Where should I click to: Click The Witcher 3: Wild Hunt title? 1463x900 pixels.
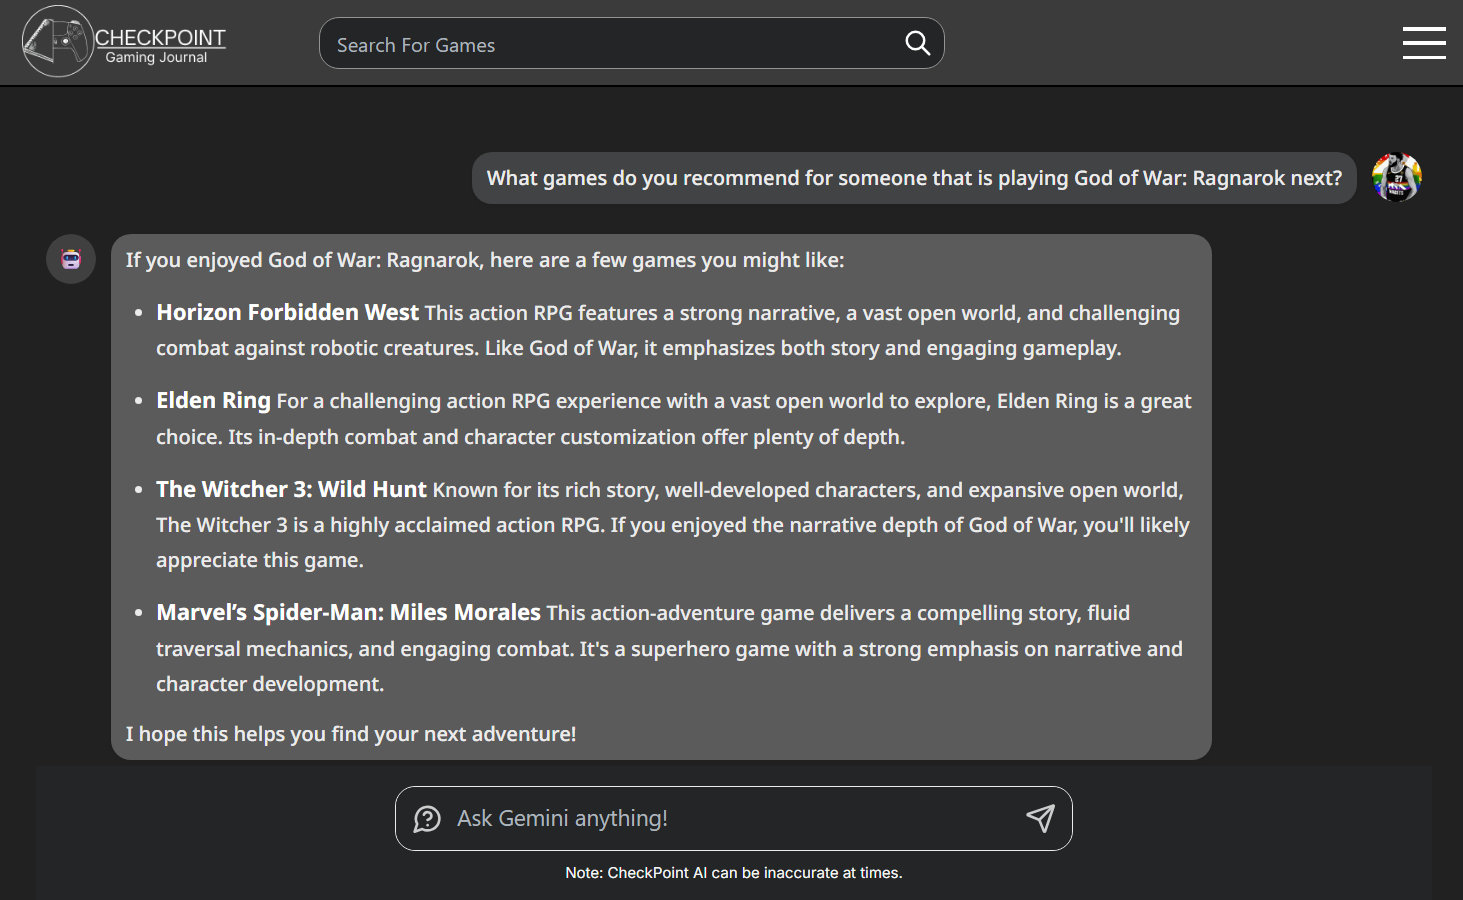click(x=291, y=489)
